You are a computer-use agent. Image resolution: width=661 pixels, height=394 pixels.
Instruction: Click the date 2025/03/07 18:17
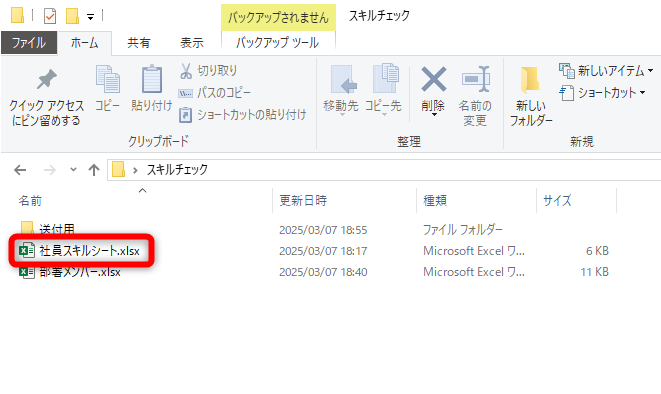pyautogui.click(x=323, y=251)
